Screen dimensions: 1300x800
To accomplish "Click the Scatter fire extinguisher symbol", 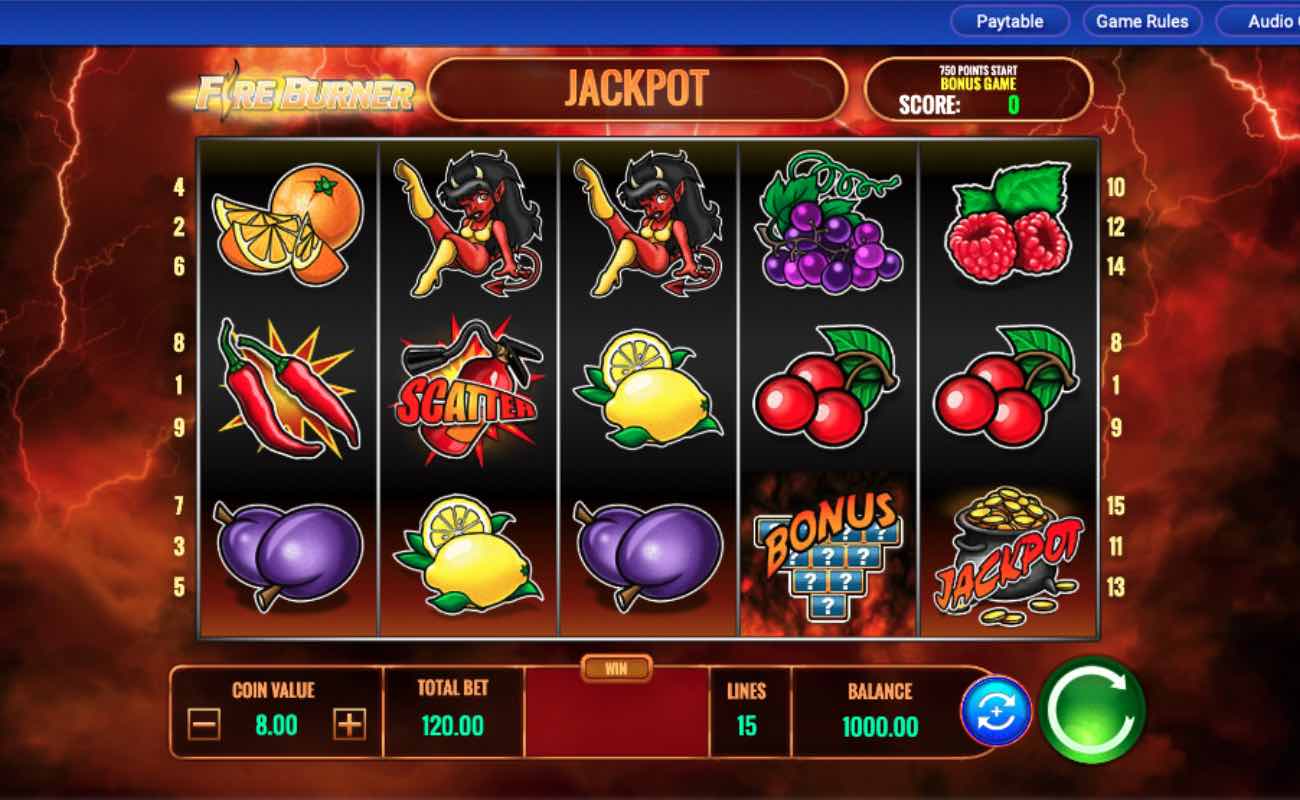I will 469,389.
